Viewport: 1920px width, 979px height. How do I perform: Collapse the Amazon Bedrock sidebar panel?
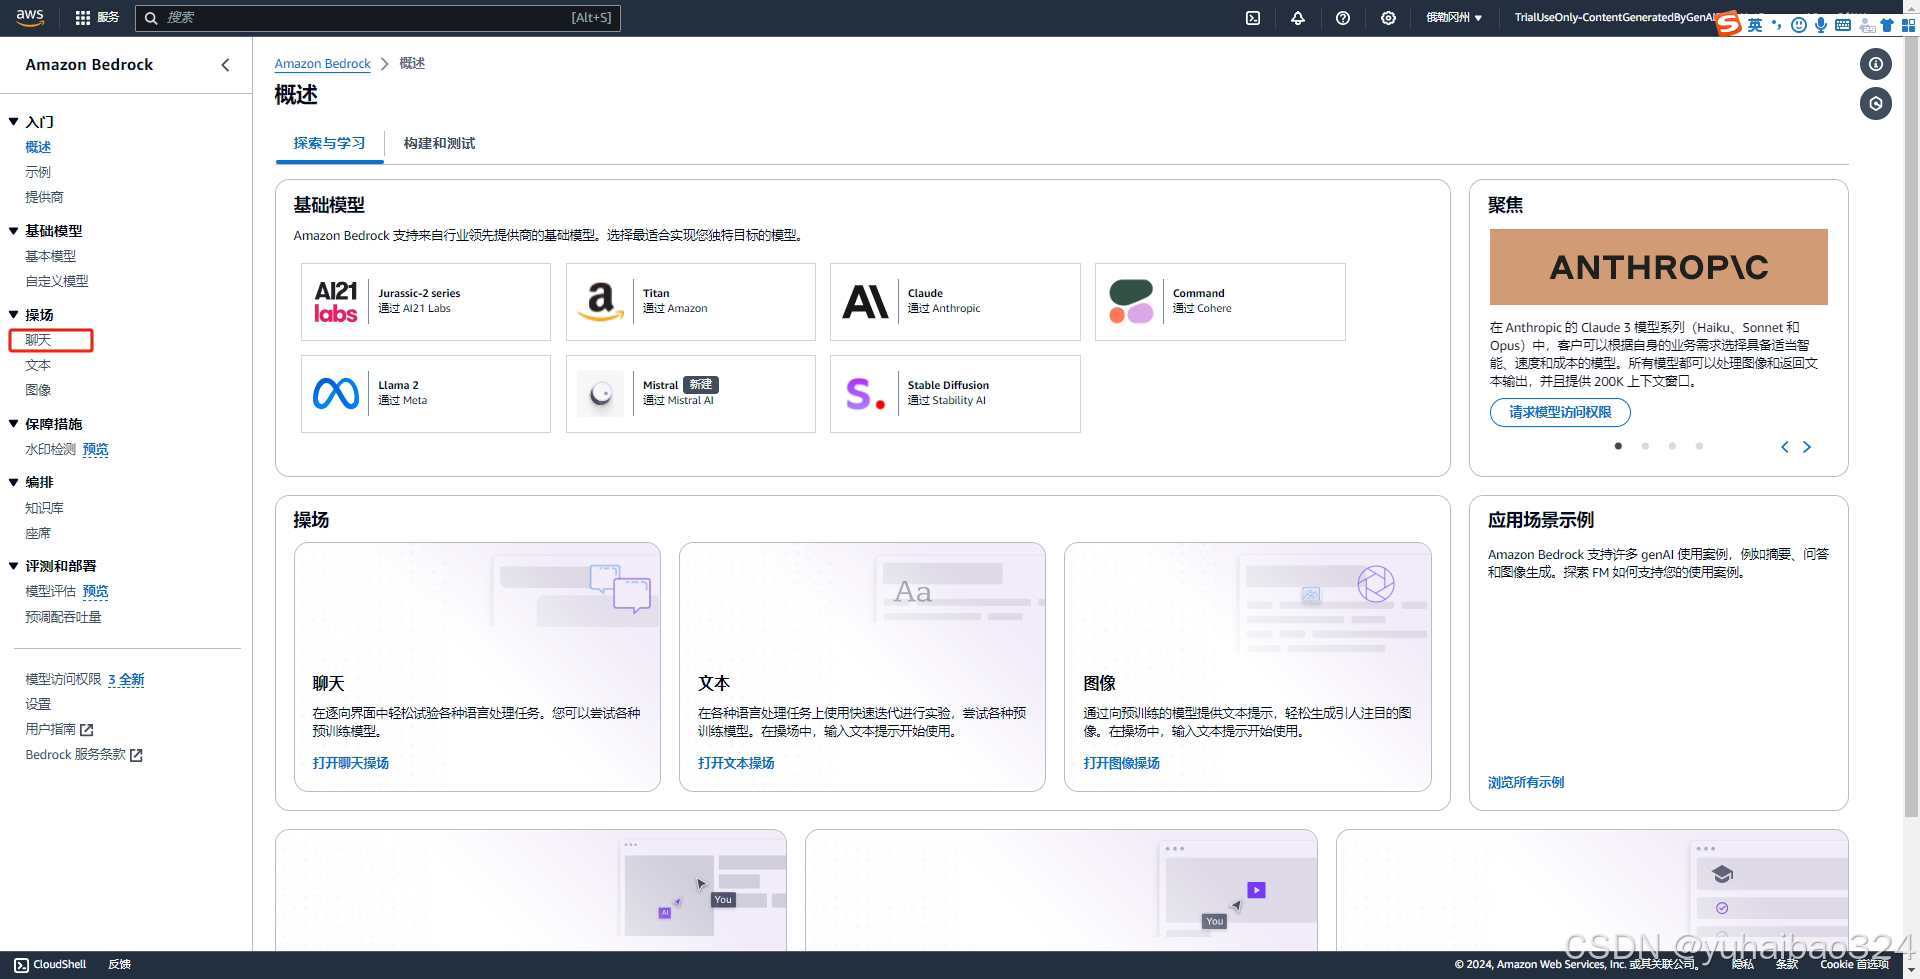[225, 65]
